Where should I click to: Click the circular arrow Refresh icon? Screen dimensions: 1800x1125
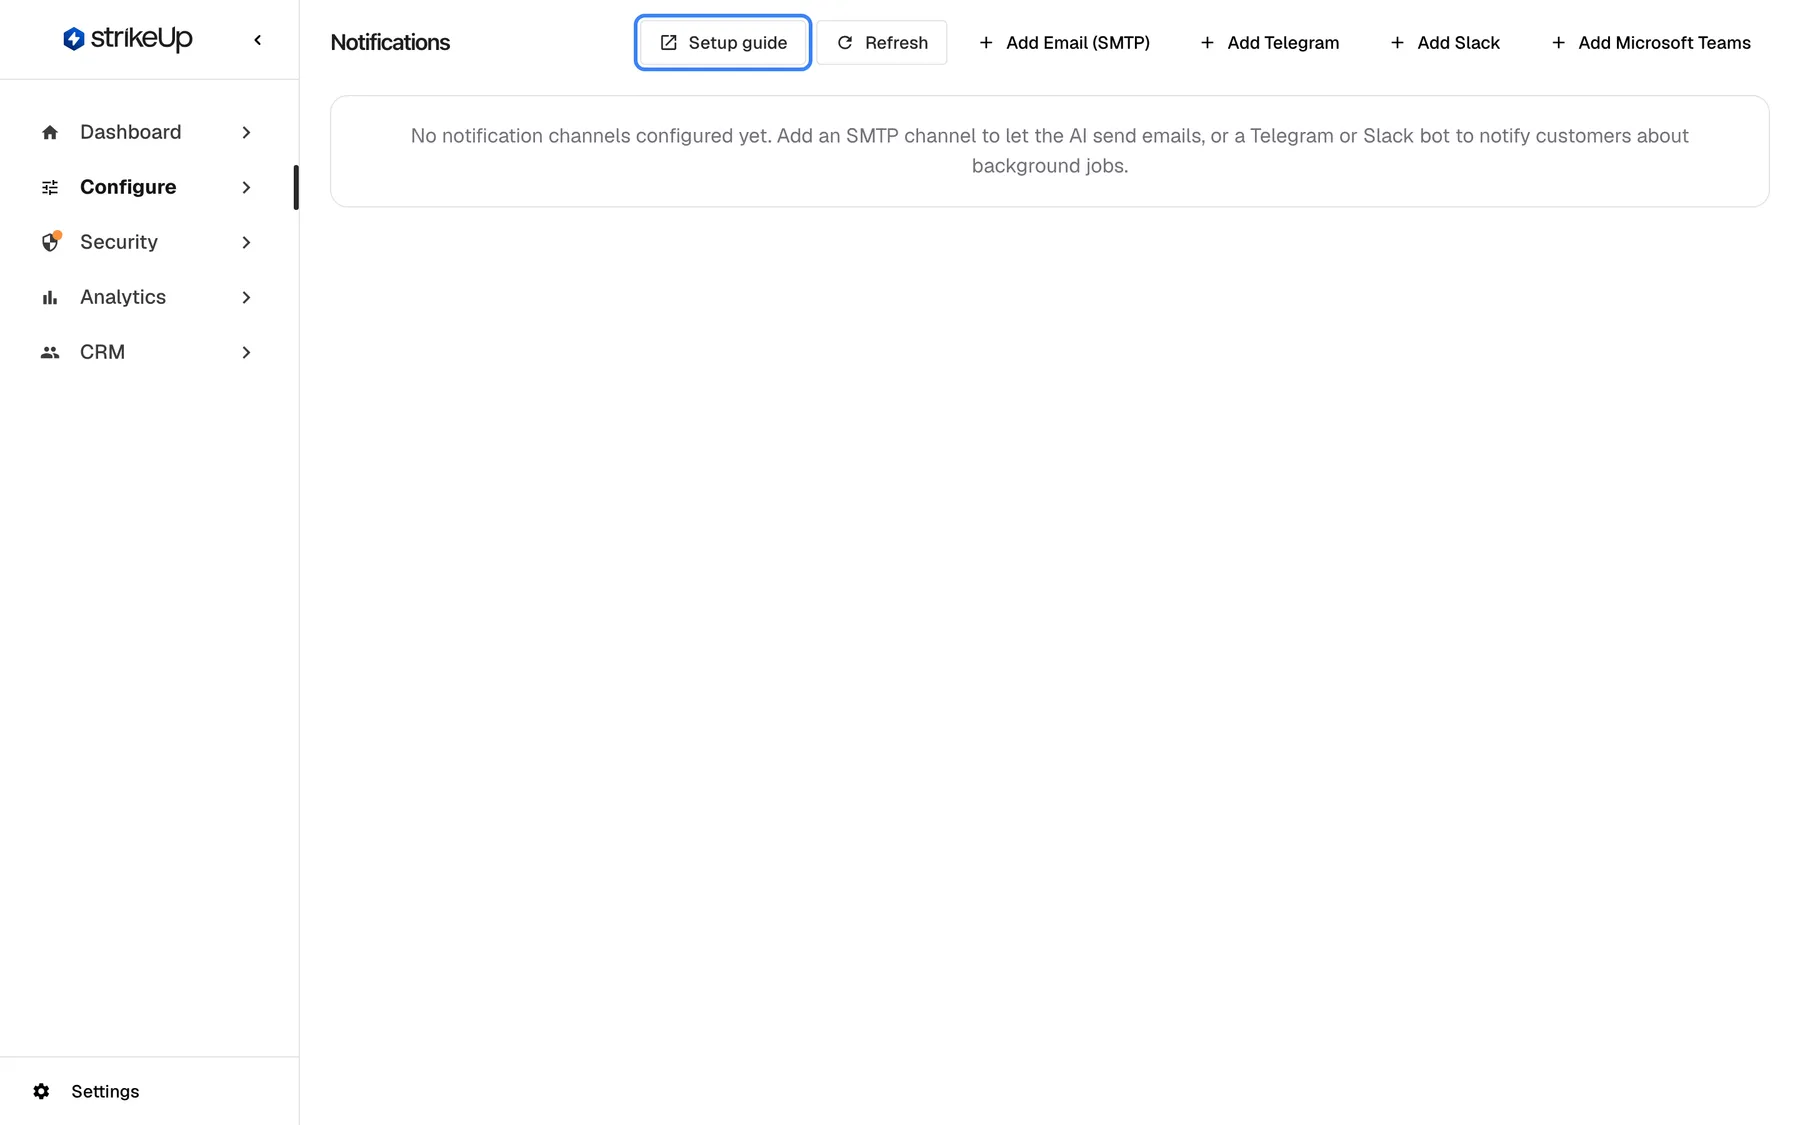[845, 43]
